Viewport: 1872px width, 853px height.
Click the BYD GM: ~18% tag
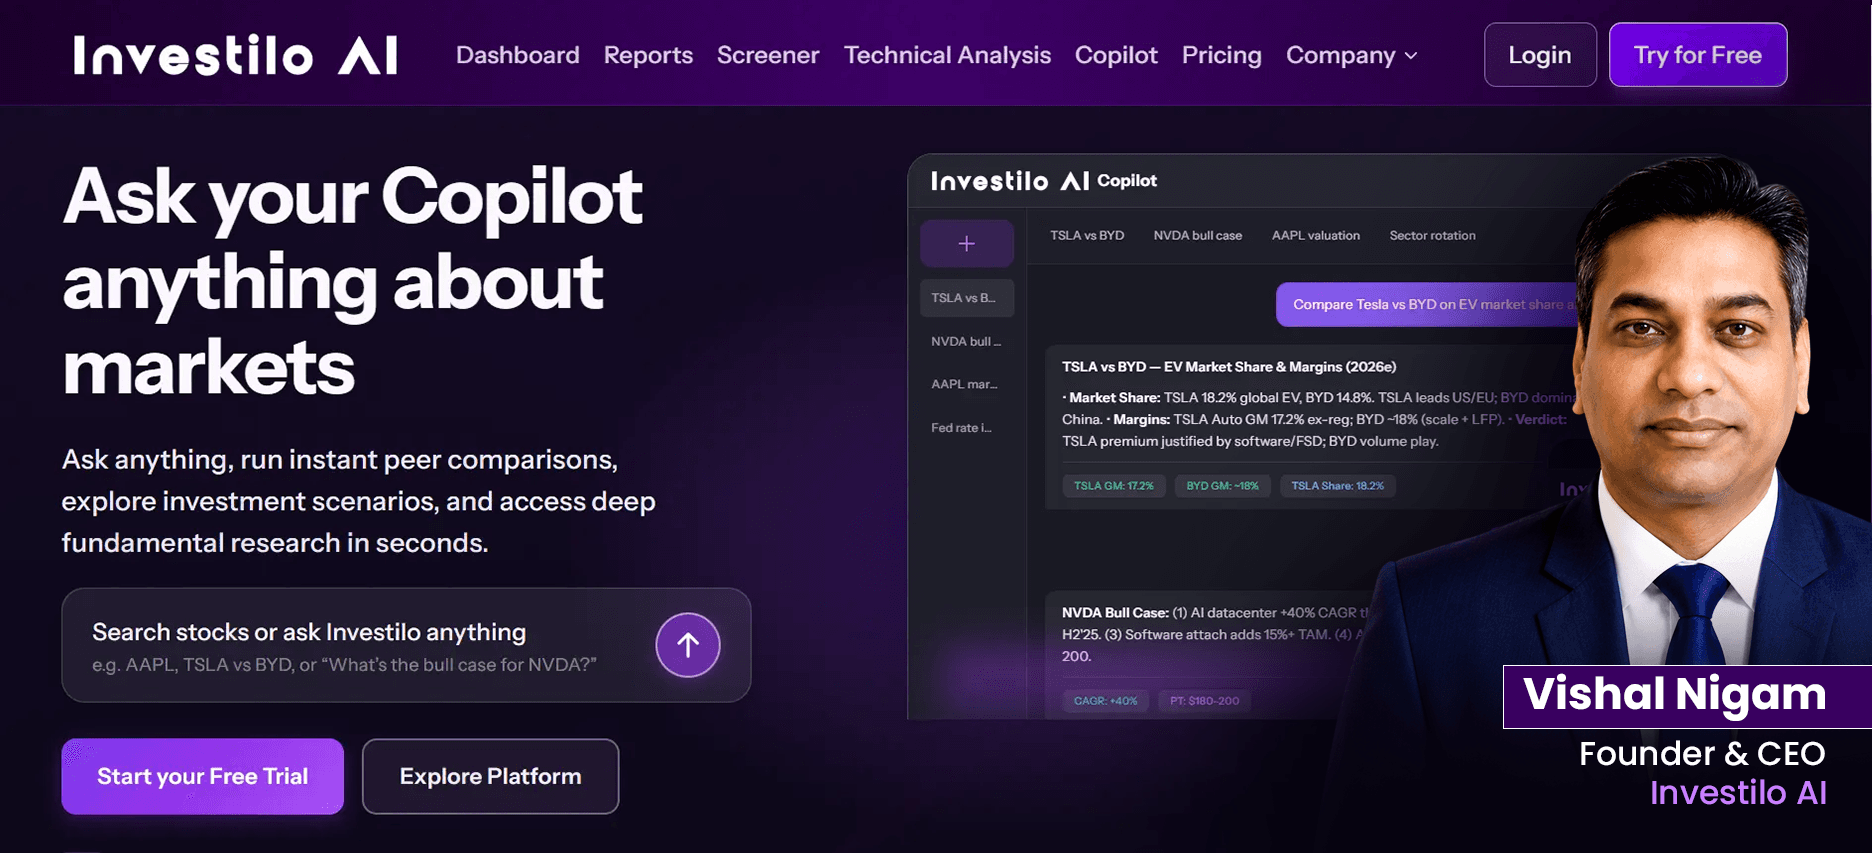1222,486
